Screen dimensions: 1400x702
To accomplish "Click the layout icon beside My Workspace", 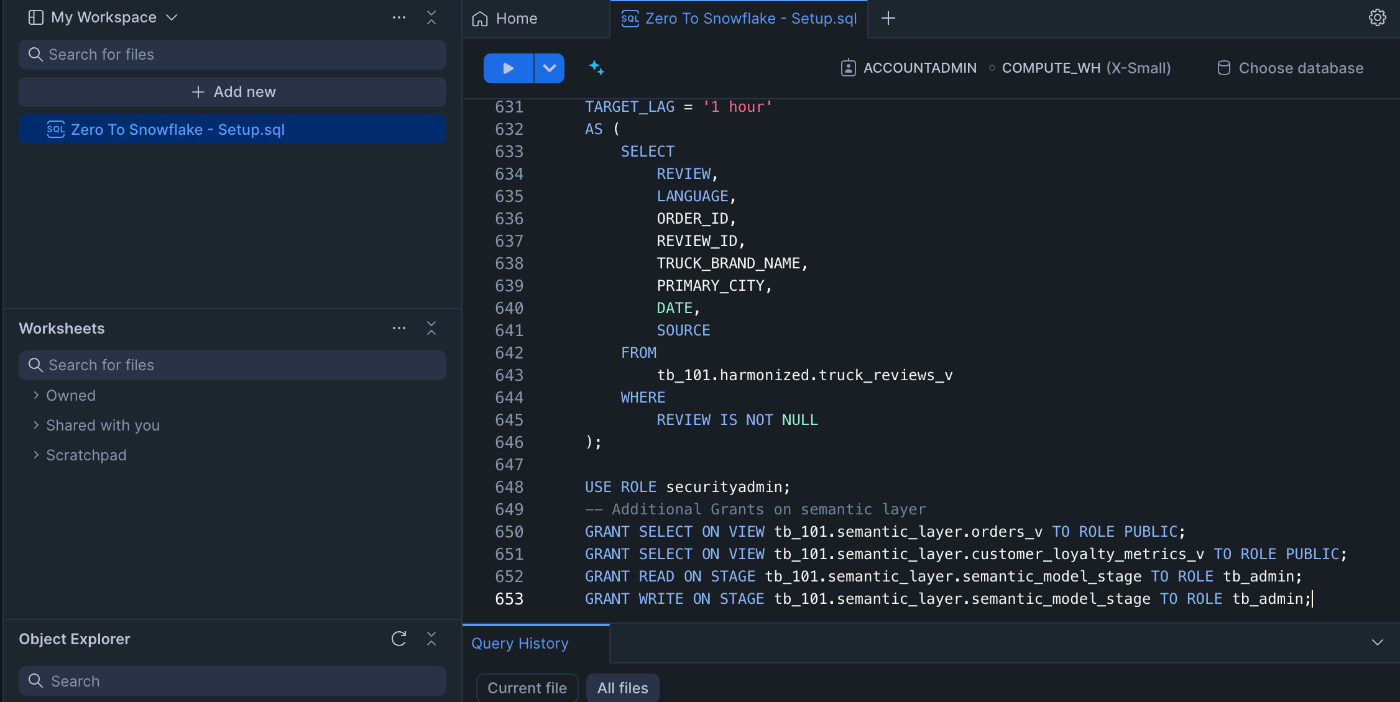I will pos(36,17).
